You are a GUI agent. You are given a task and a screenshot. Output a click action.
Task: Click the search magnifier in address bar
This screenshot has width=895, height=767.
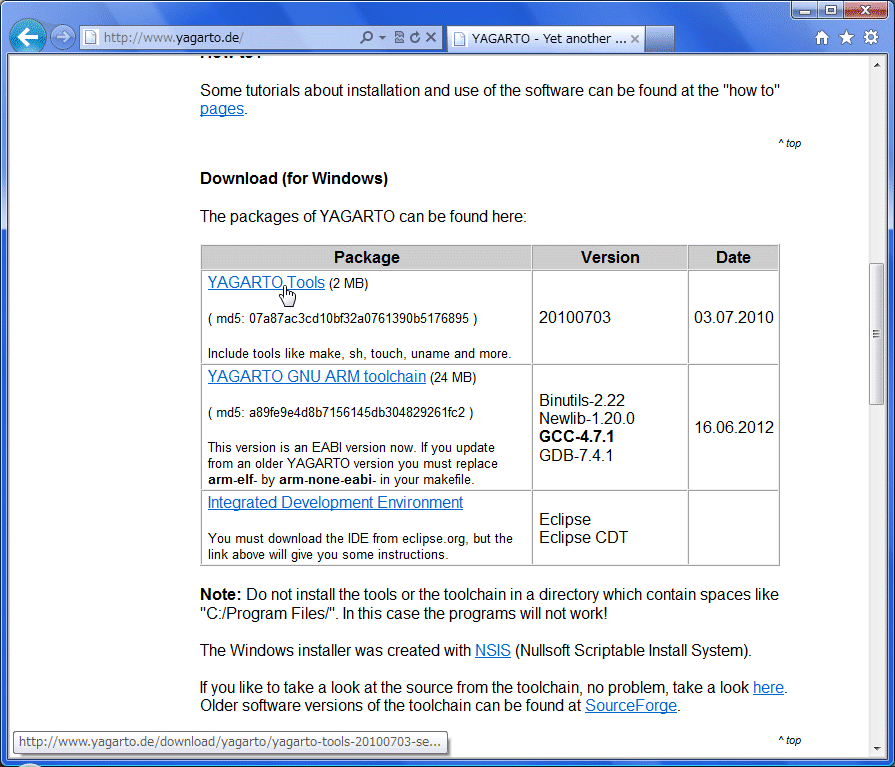point(366,38)
